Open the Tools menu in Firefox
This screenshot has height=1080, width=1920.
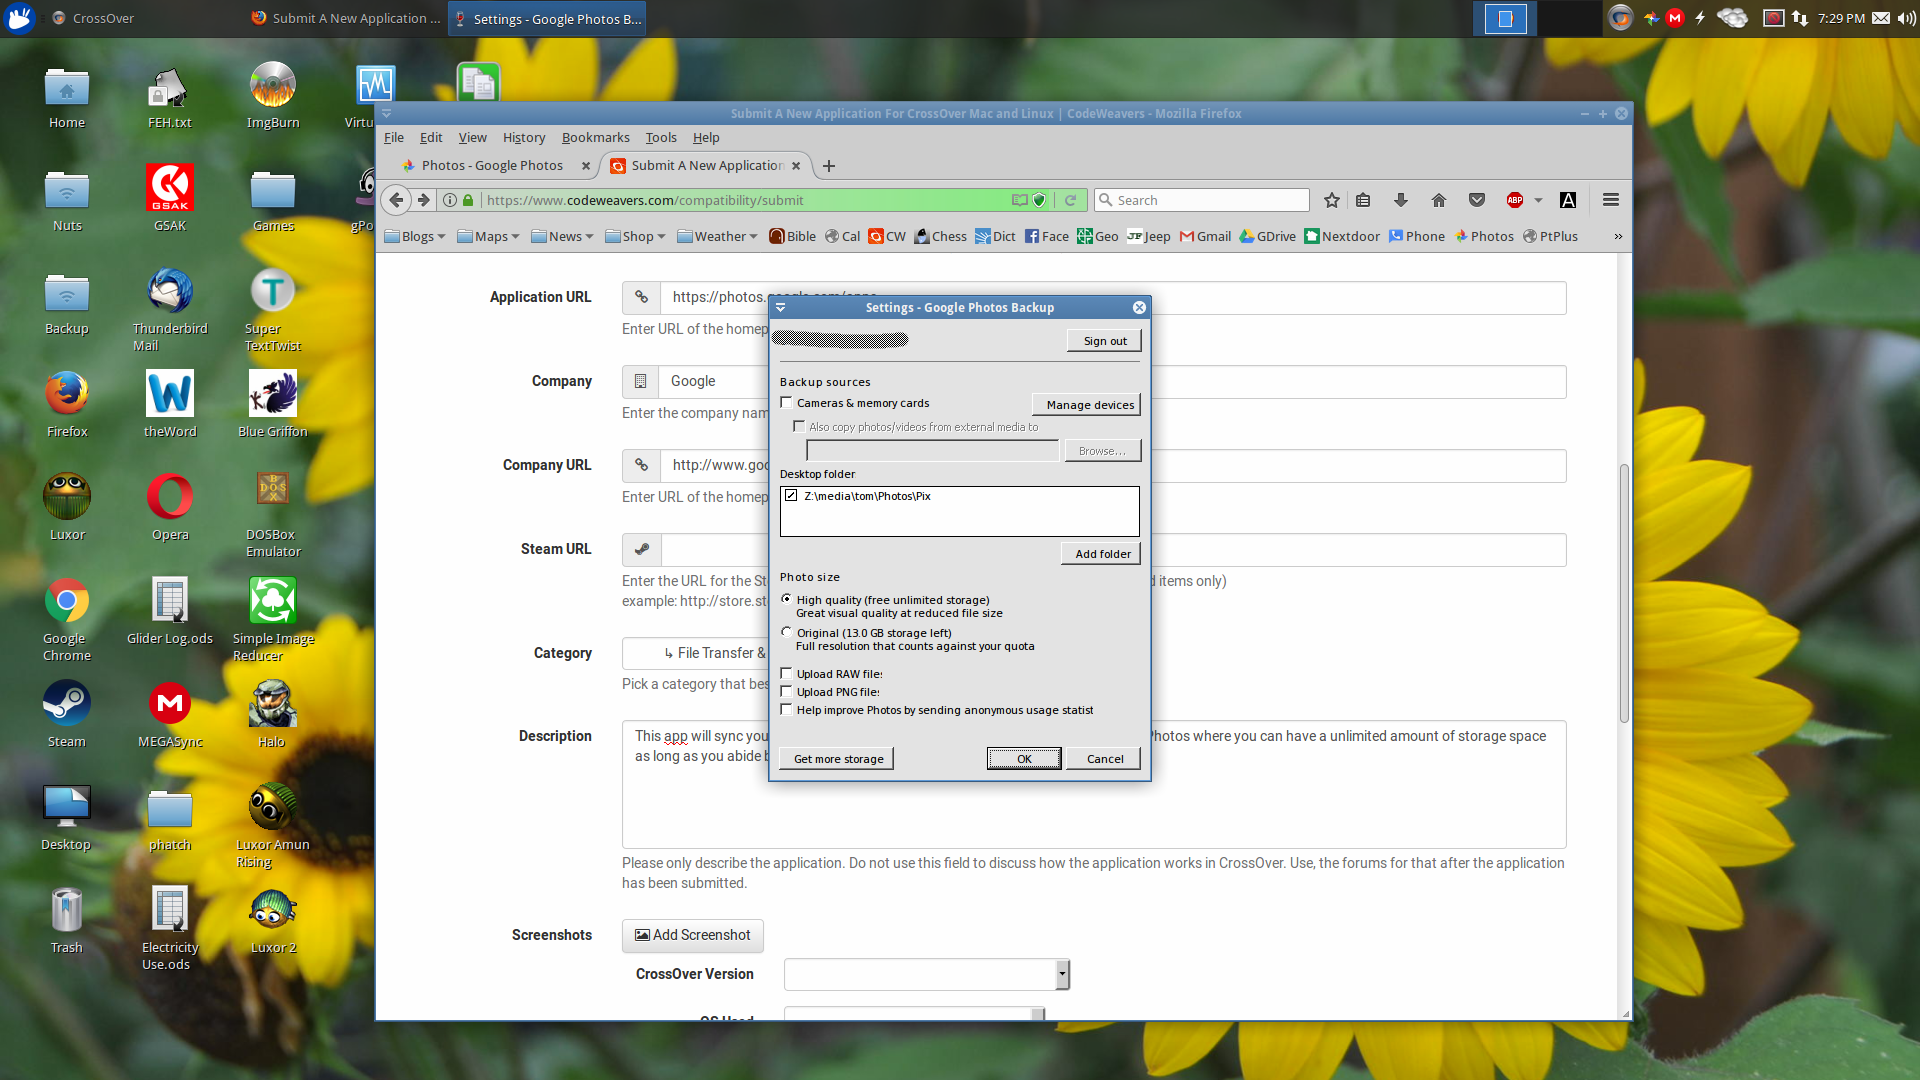pos(661,138)
